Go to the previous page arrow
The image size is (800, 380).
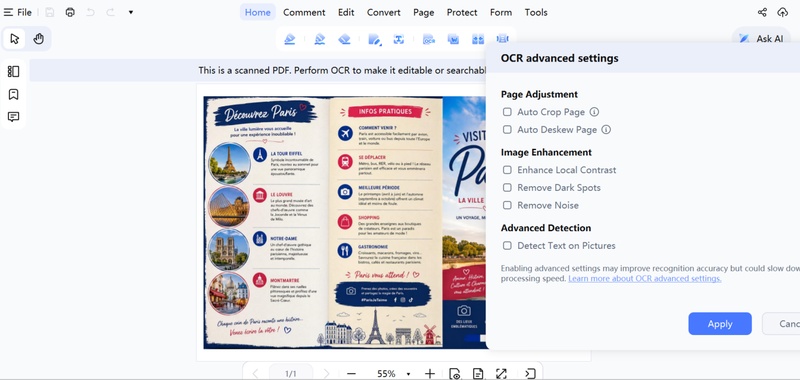tap(256, 374)
